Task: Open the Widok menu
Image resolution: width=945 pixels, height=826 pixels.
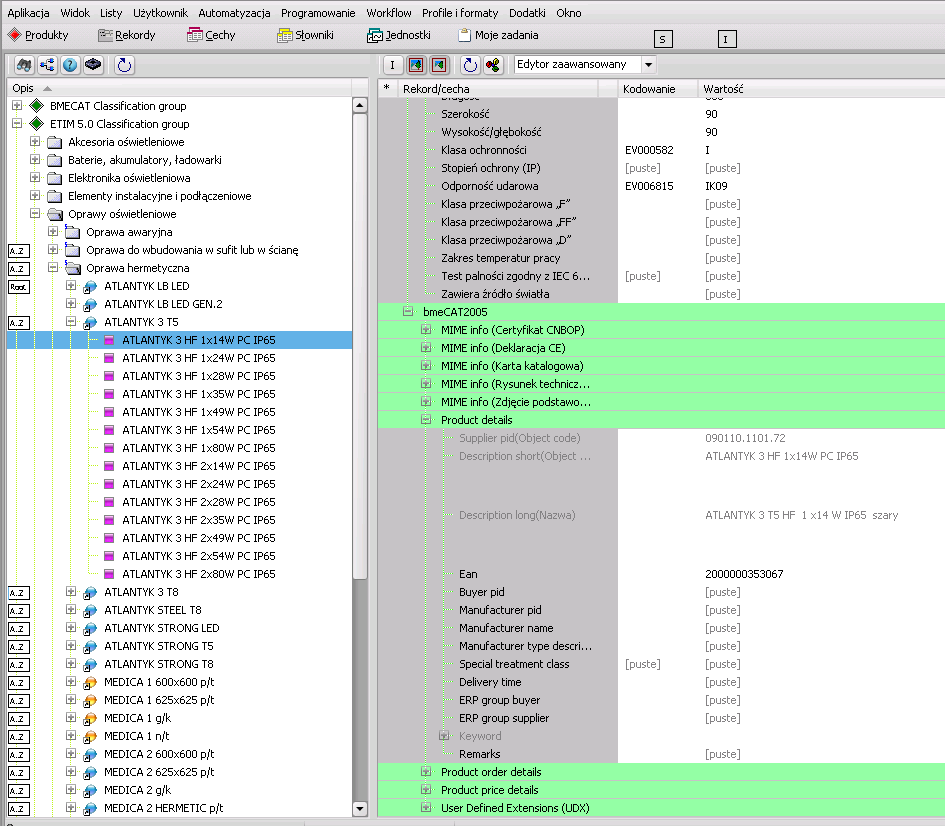Action: [75, 13]
